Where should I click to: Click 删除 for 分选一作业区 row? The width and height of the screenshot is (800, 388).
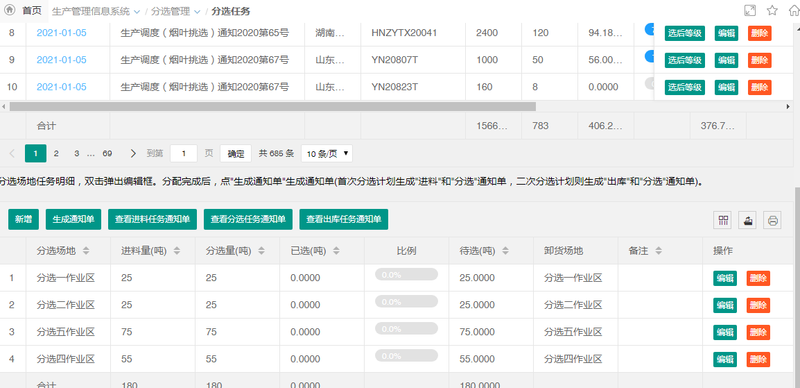(758, 278)
